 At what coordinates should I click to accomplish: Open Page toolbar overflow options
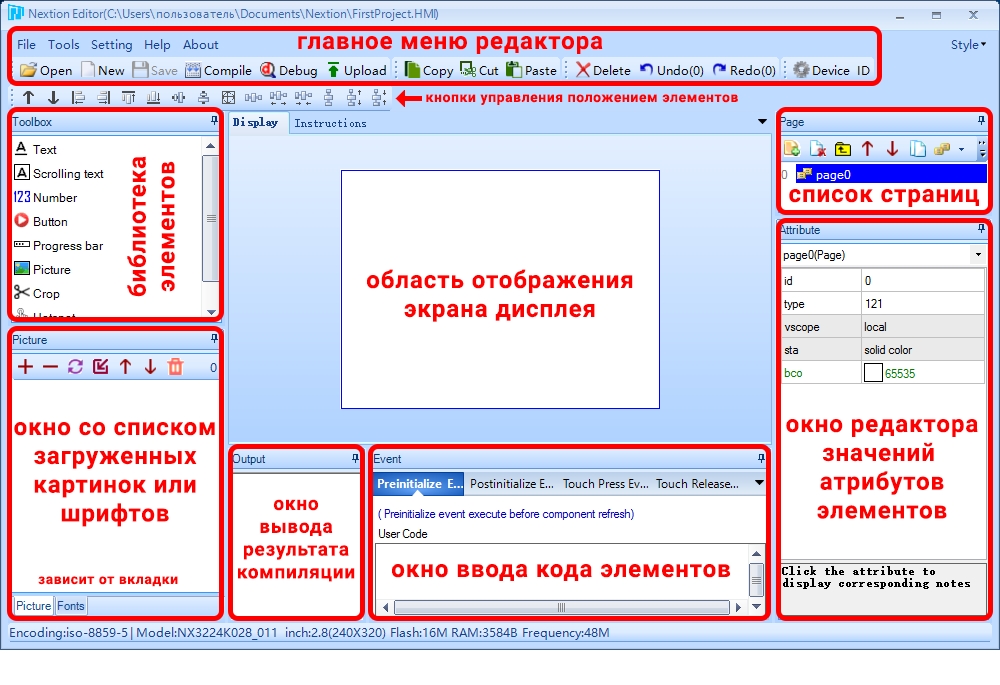pos(982,150)
